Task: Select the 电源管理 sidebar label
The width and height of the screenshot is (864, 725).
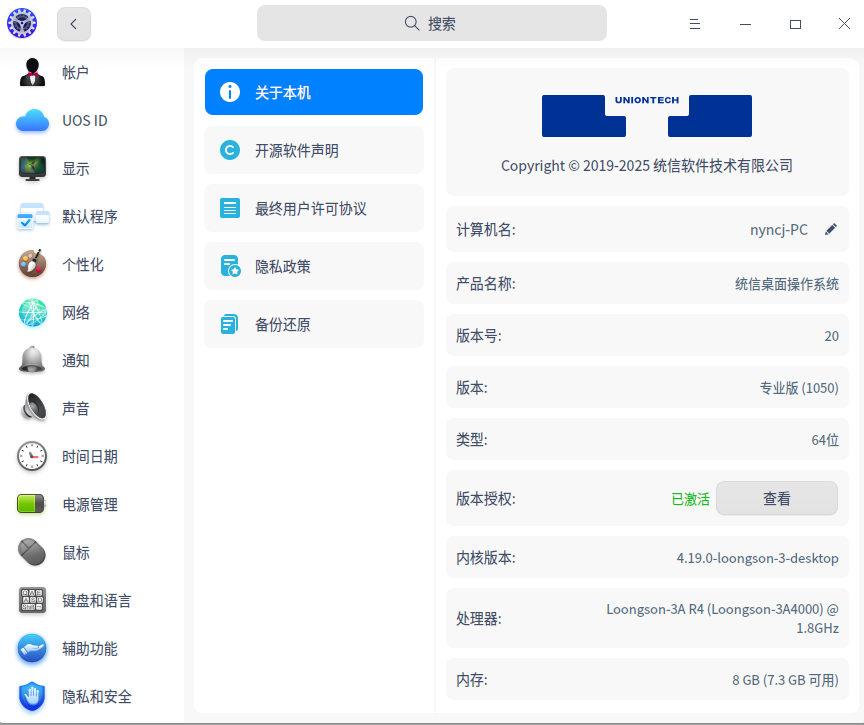Action: point(90,505)
